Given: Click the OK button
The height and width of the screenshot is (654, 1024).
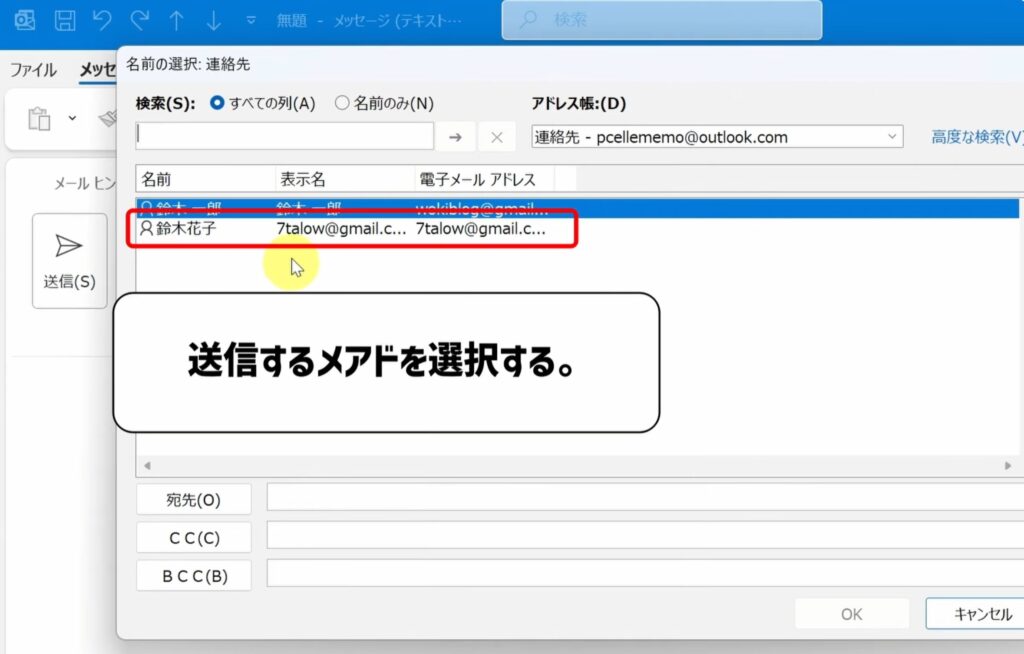Looking at the screenshot, I should click(851, 613).
